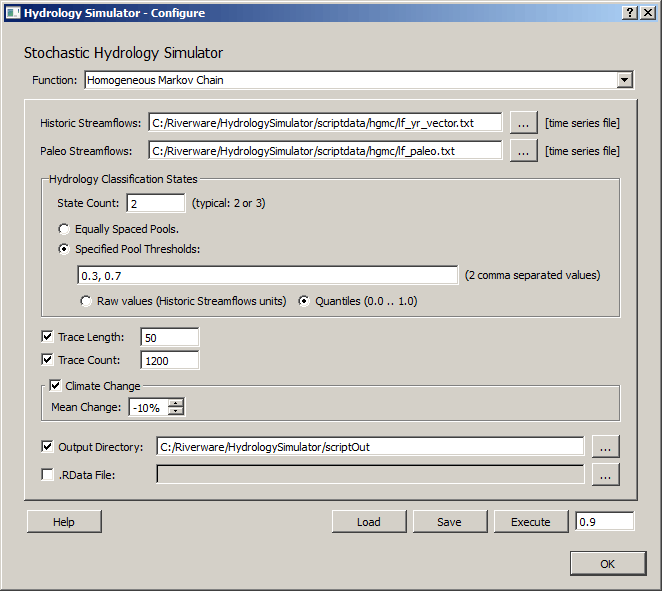Image resolution: width=662 pixels, height=591 pixels.
Task: Toggle the Trace Length checkbox
Action: point(47,336)
